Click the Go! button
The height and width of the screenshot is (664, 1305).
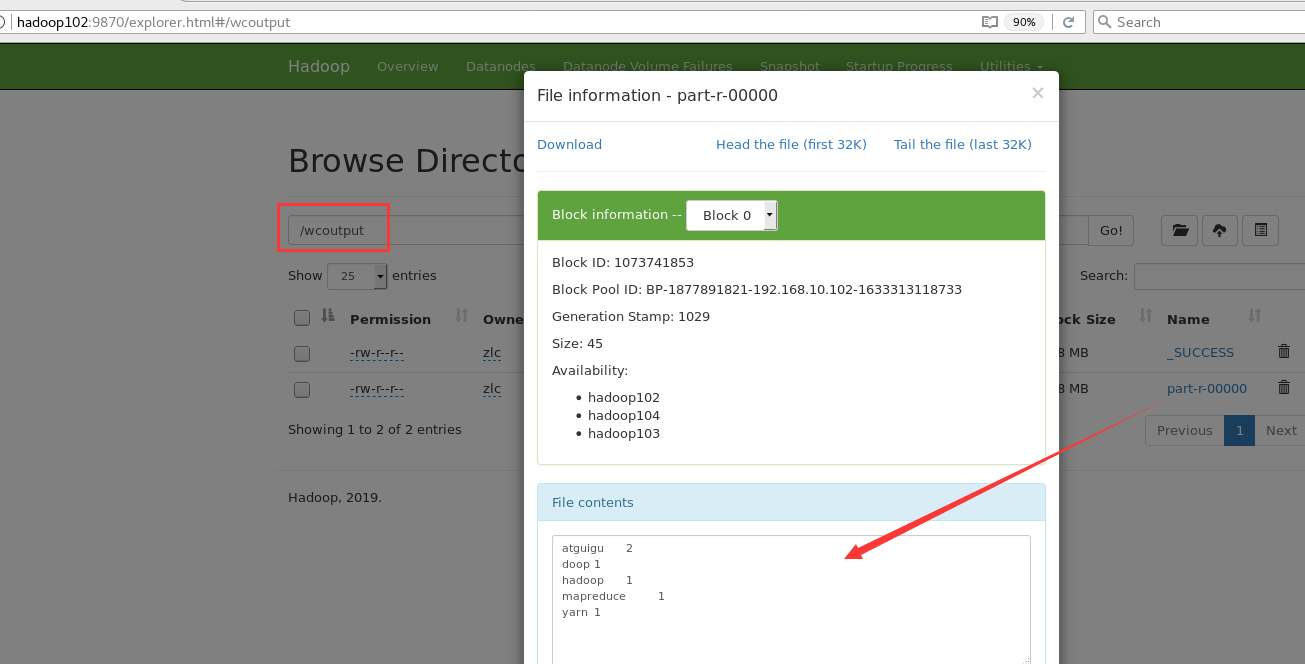click(1111, 230)
